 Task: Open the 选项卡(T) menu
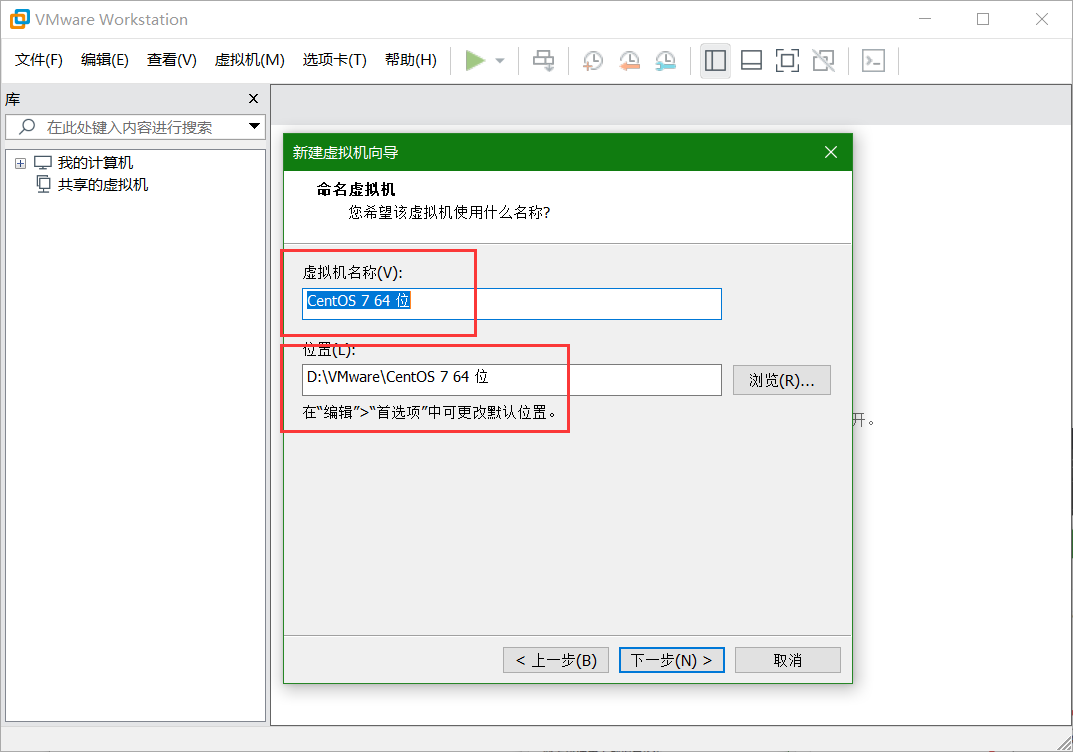(335, 60)
